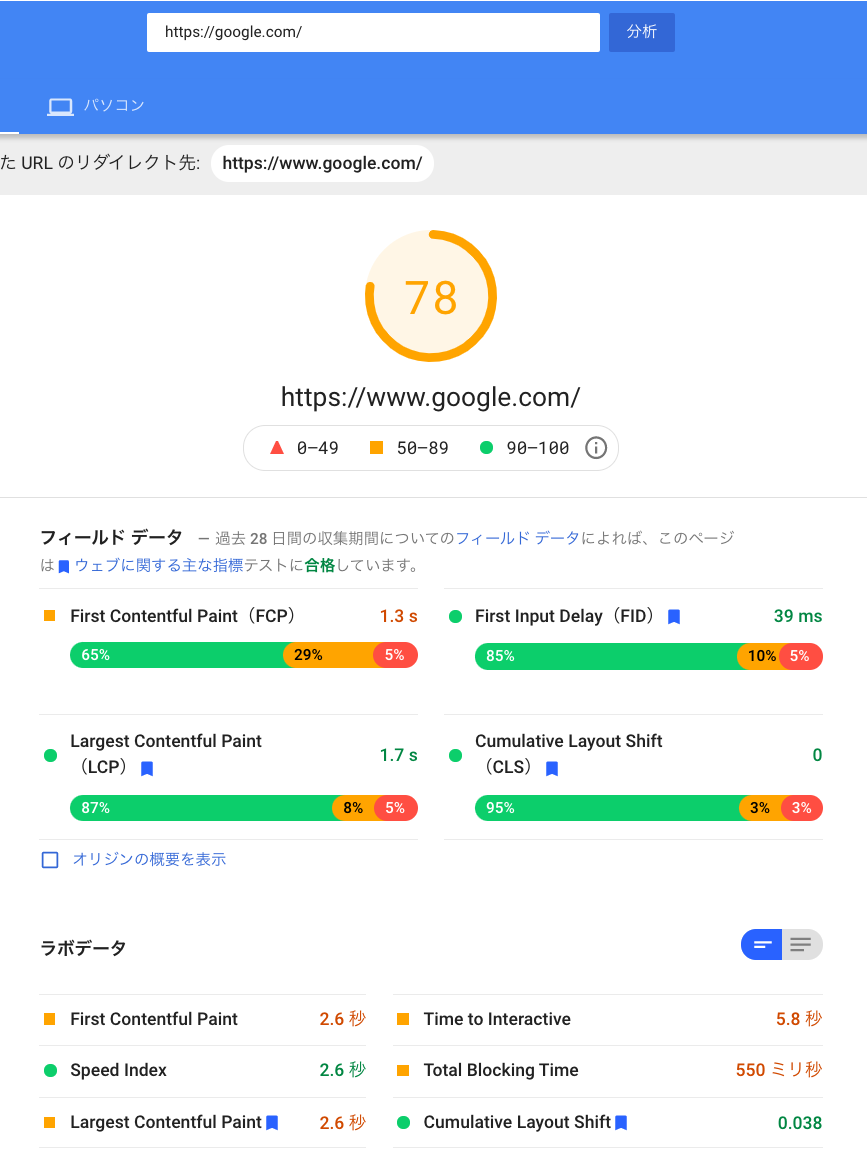This screenshot has height=1155, width=867.
Task: Open the redirected URL https://www.google.com/
Action: 322,162
